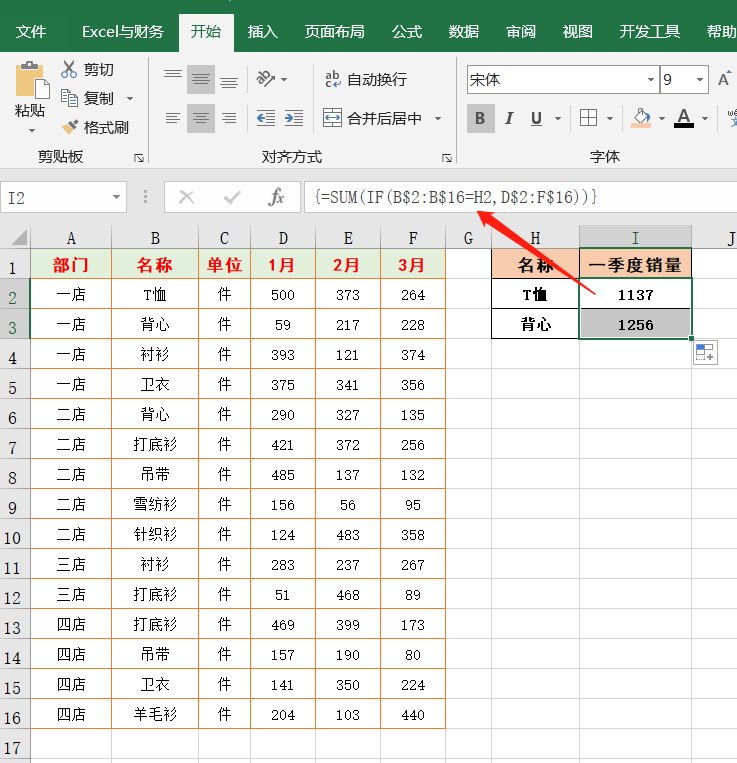Click the Insert Function fx icon
Viewport: 737px width, 763px height.
[x=276, y=198]
